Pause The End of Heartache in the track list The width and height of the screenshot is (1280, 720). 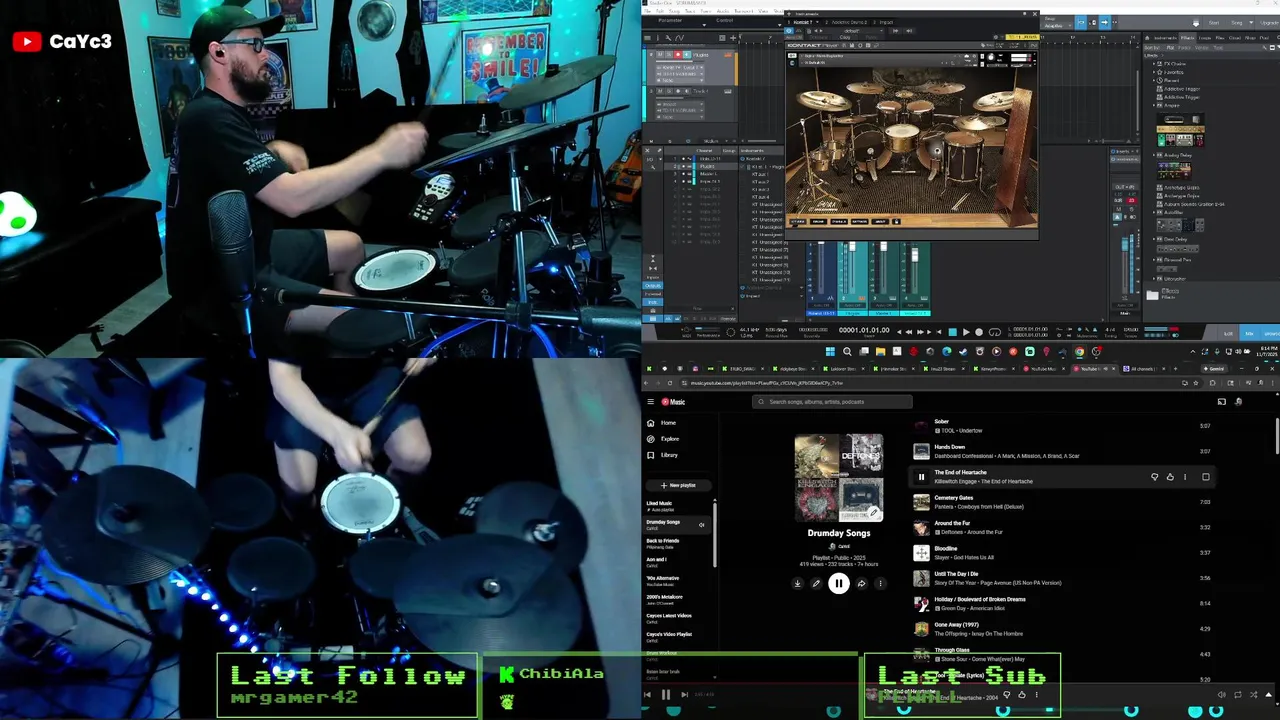pos(921,477)
